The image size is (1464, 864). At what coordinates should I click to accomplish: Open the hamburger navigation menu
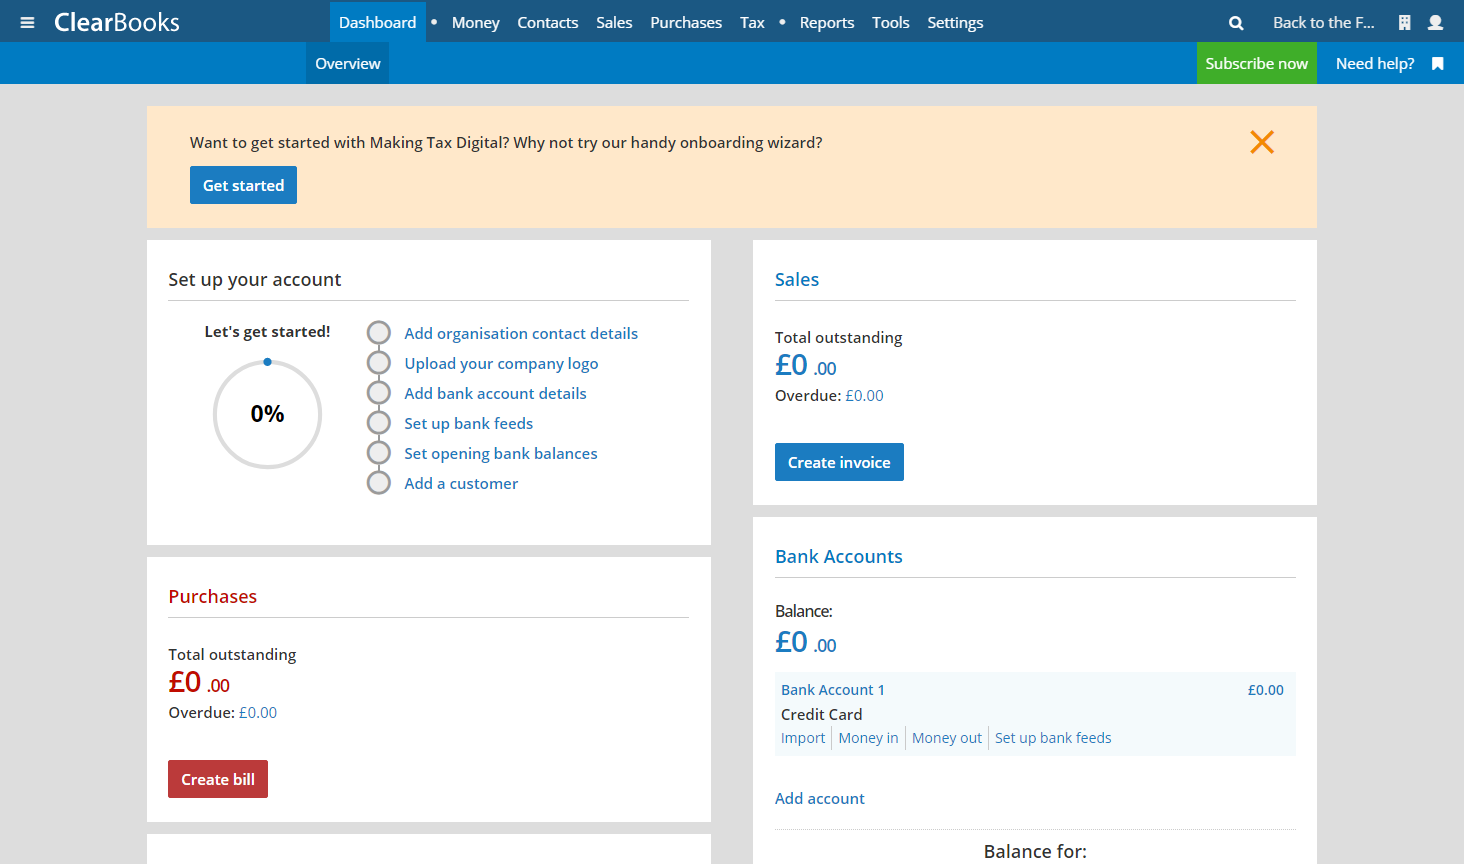(27, 22)
